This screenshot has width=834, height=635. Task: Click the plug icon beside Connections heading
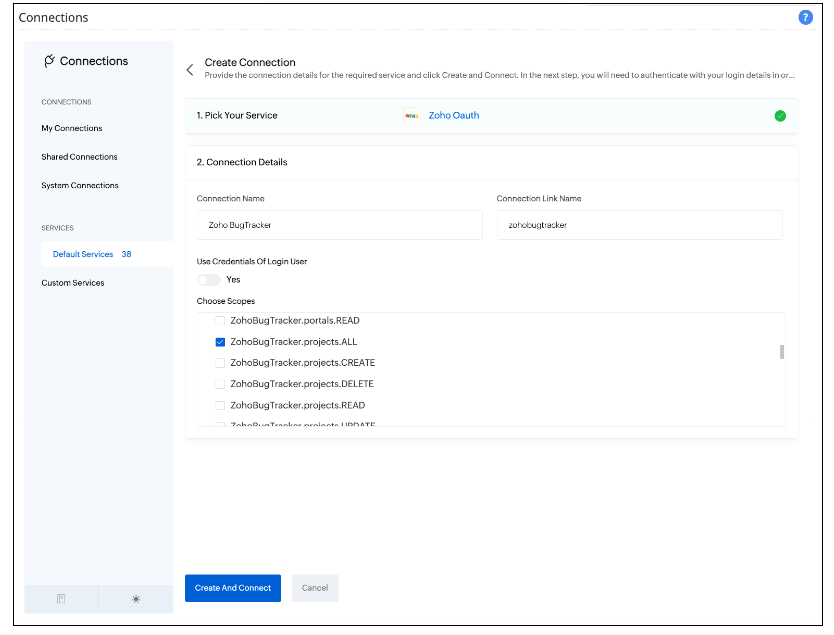[49, 61]
